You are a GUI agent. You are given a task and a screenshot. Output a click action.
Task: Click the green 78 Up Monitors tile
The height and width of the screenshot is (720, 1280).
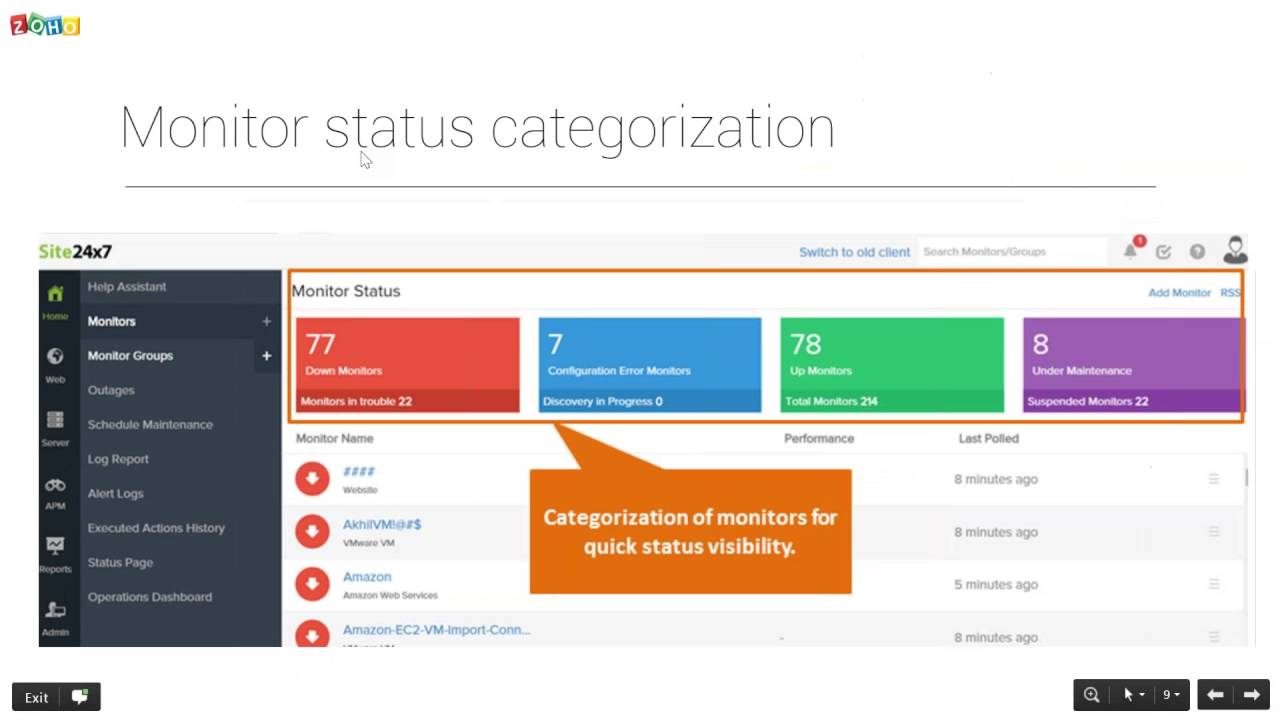[892, 365]
